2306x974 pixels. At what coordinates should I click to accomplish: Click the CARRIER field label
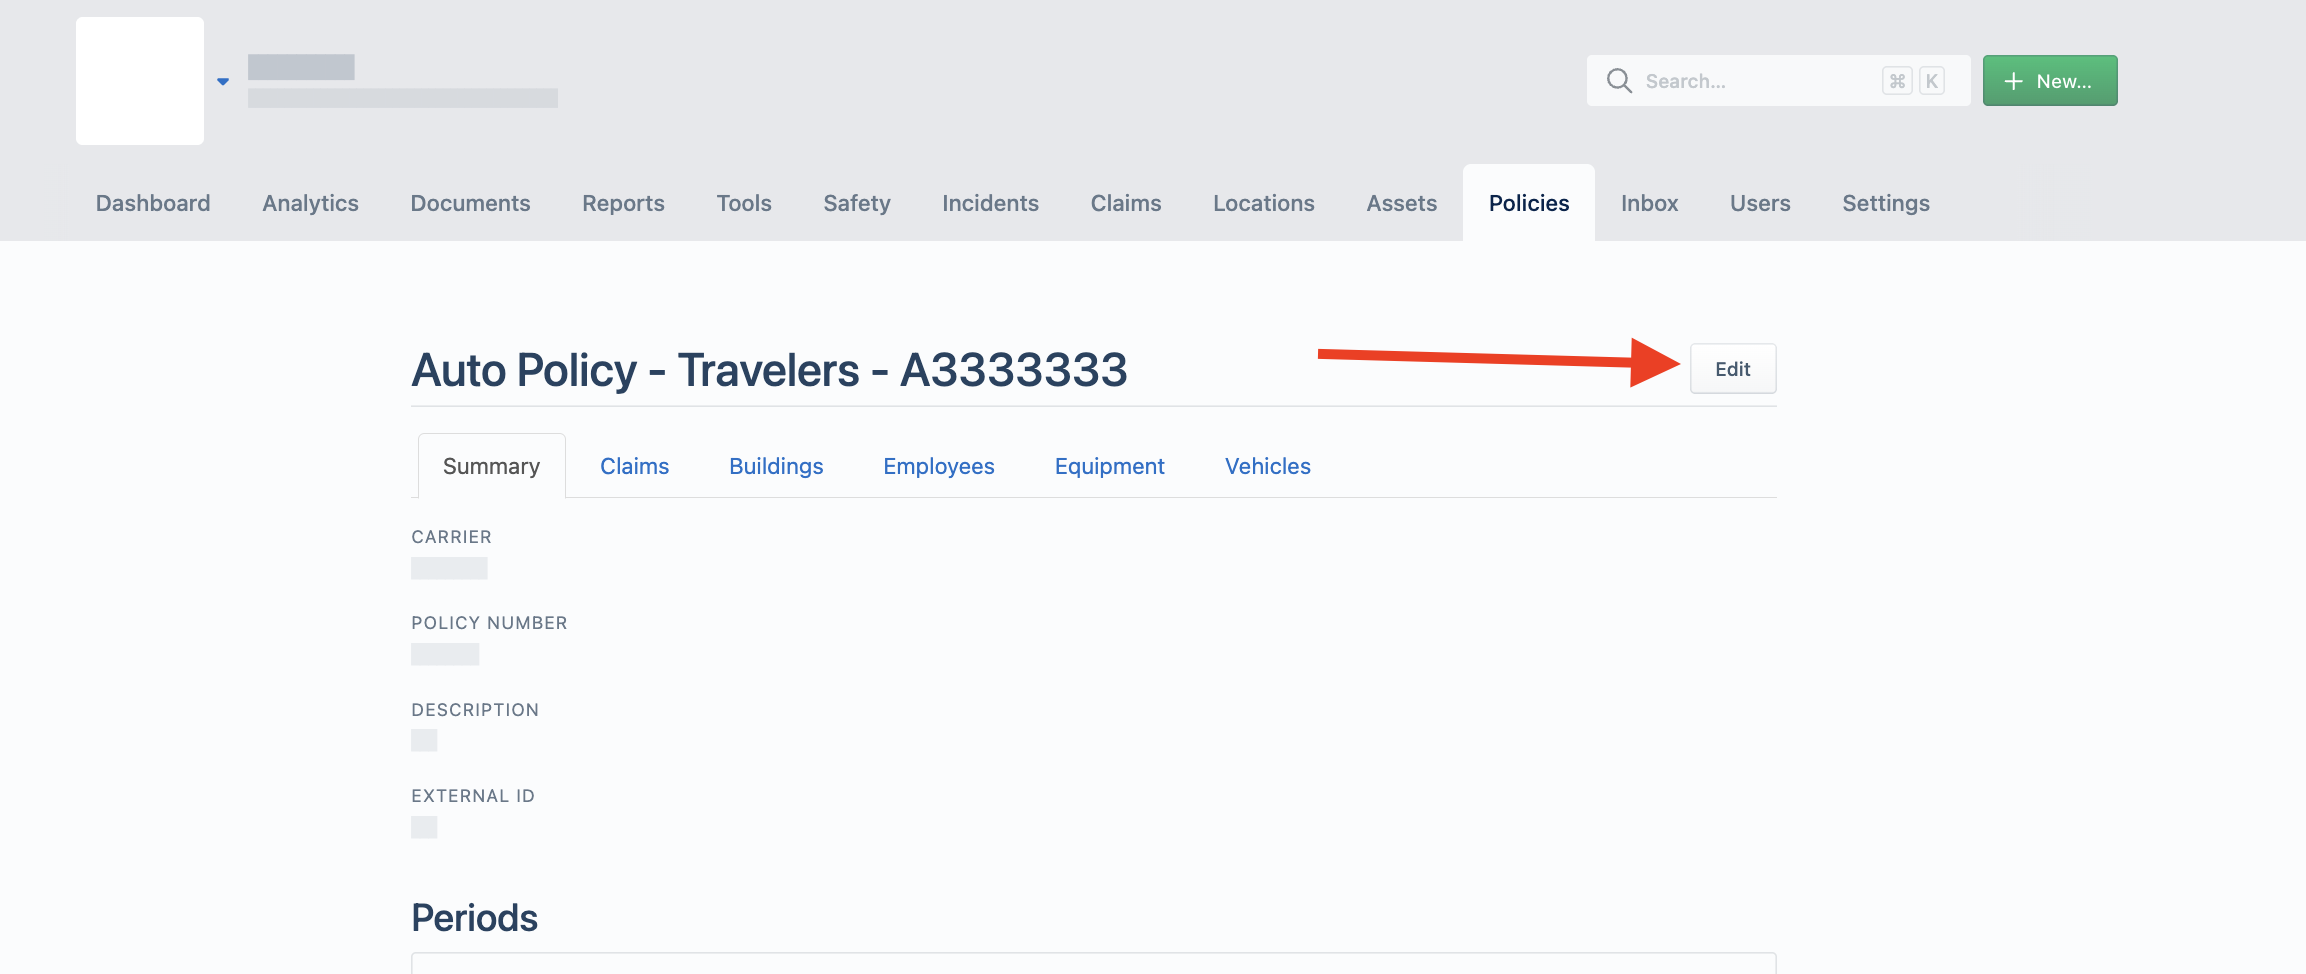(x=451, y=537)
